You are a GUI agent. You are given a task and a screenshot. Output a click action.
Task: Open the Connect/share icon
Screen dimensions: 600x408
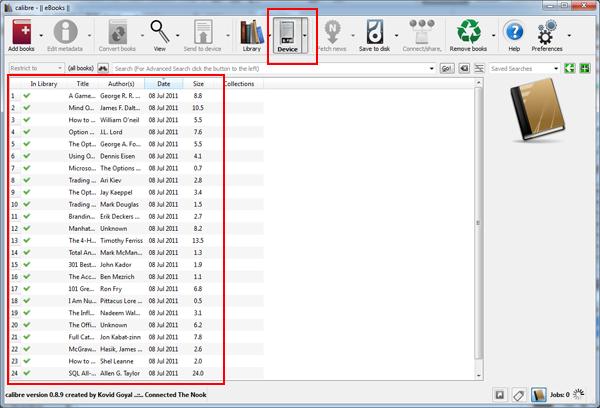422,32
